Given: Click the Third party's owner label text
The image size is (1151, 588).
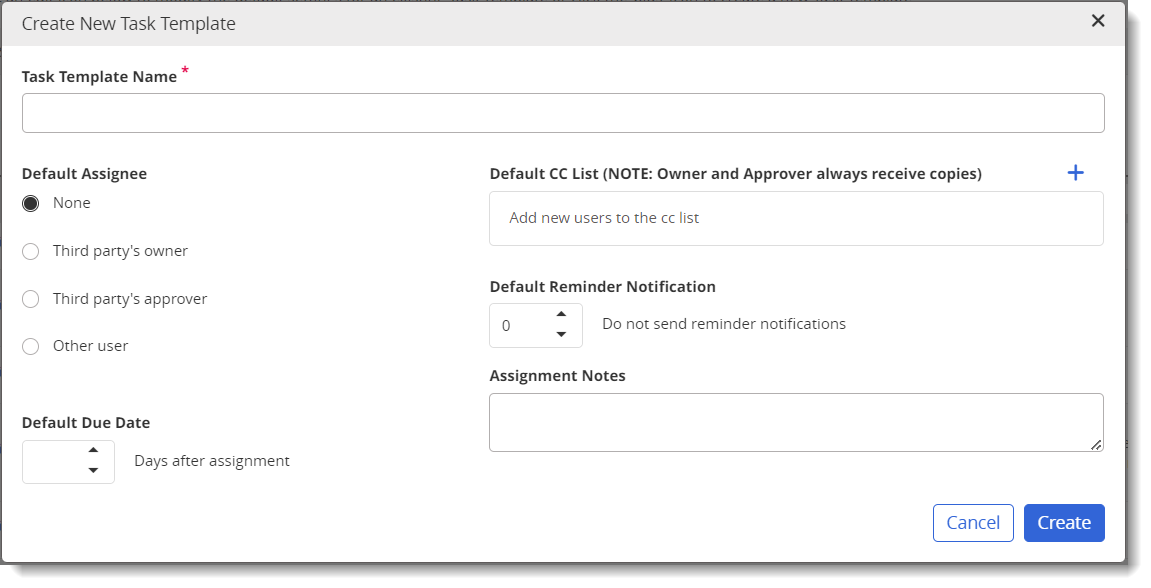Looking at the screenshot, I should click(120, 251).
